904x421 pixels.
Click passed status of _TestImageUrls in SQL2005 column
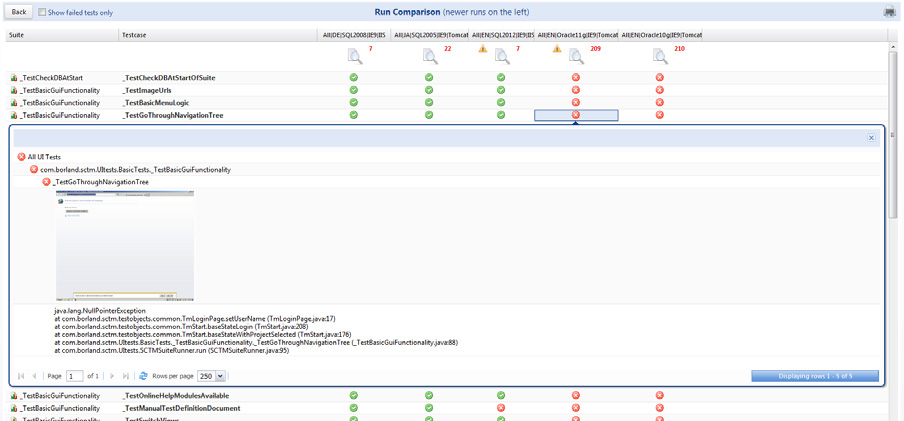coord(429,90)
